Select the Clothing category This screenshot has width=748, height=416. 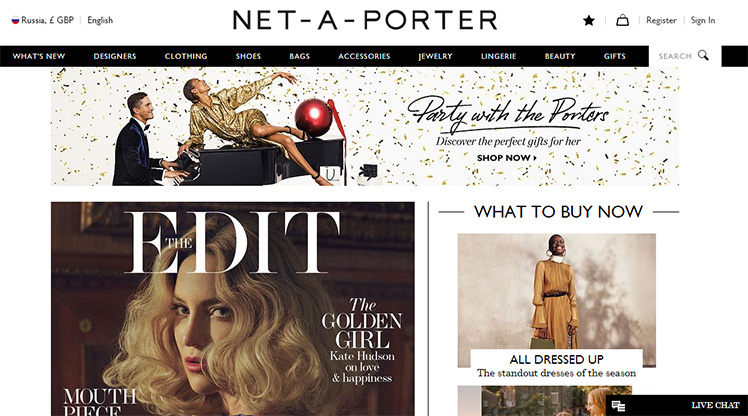(186, 56)
